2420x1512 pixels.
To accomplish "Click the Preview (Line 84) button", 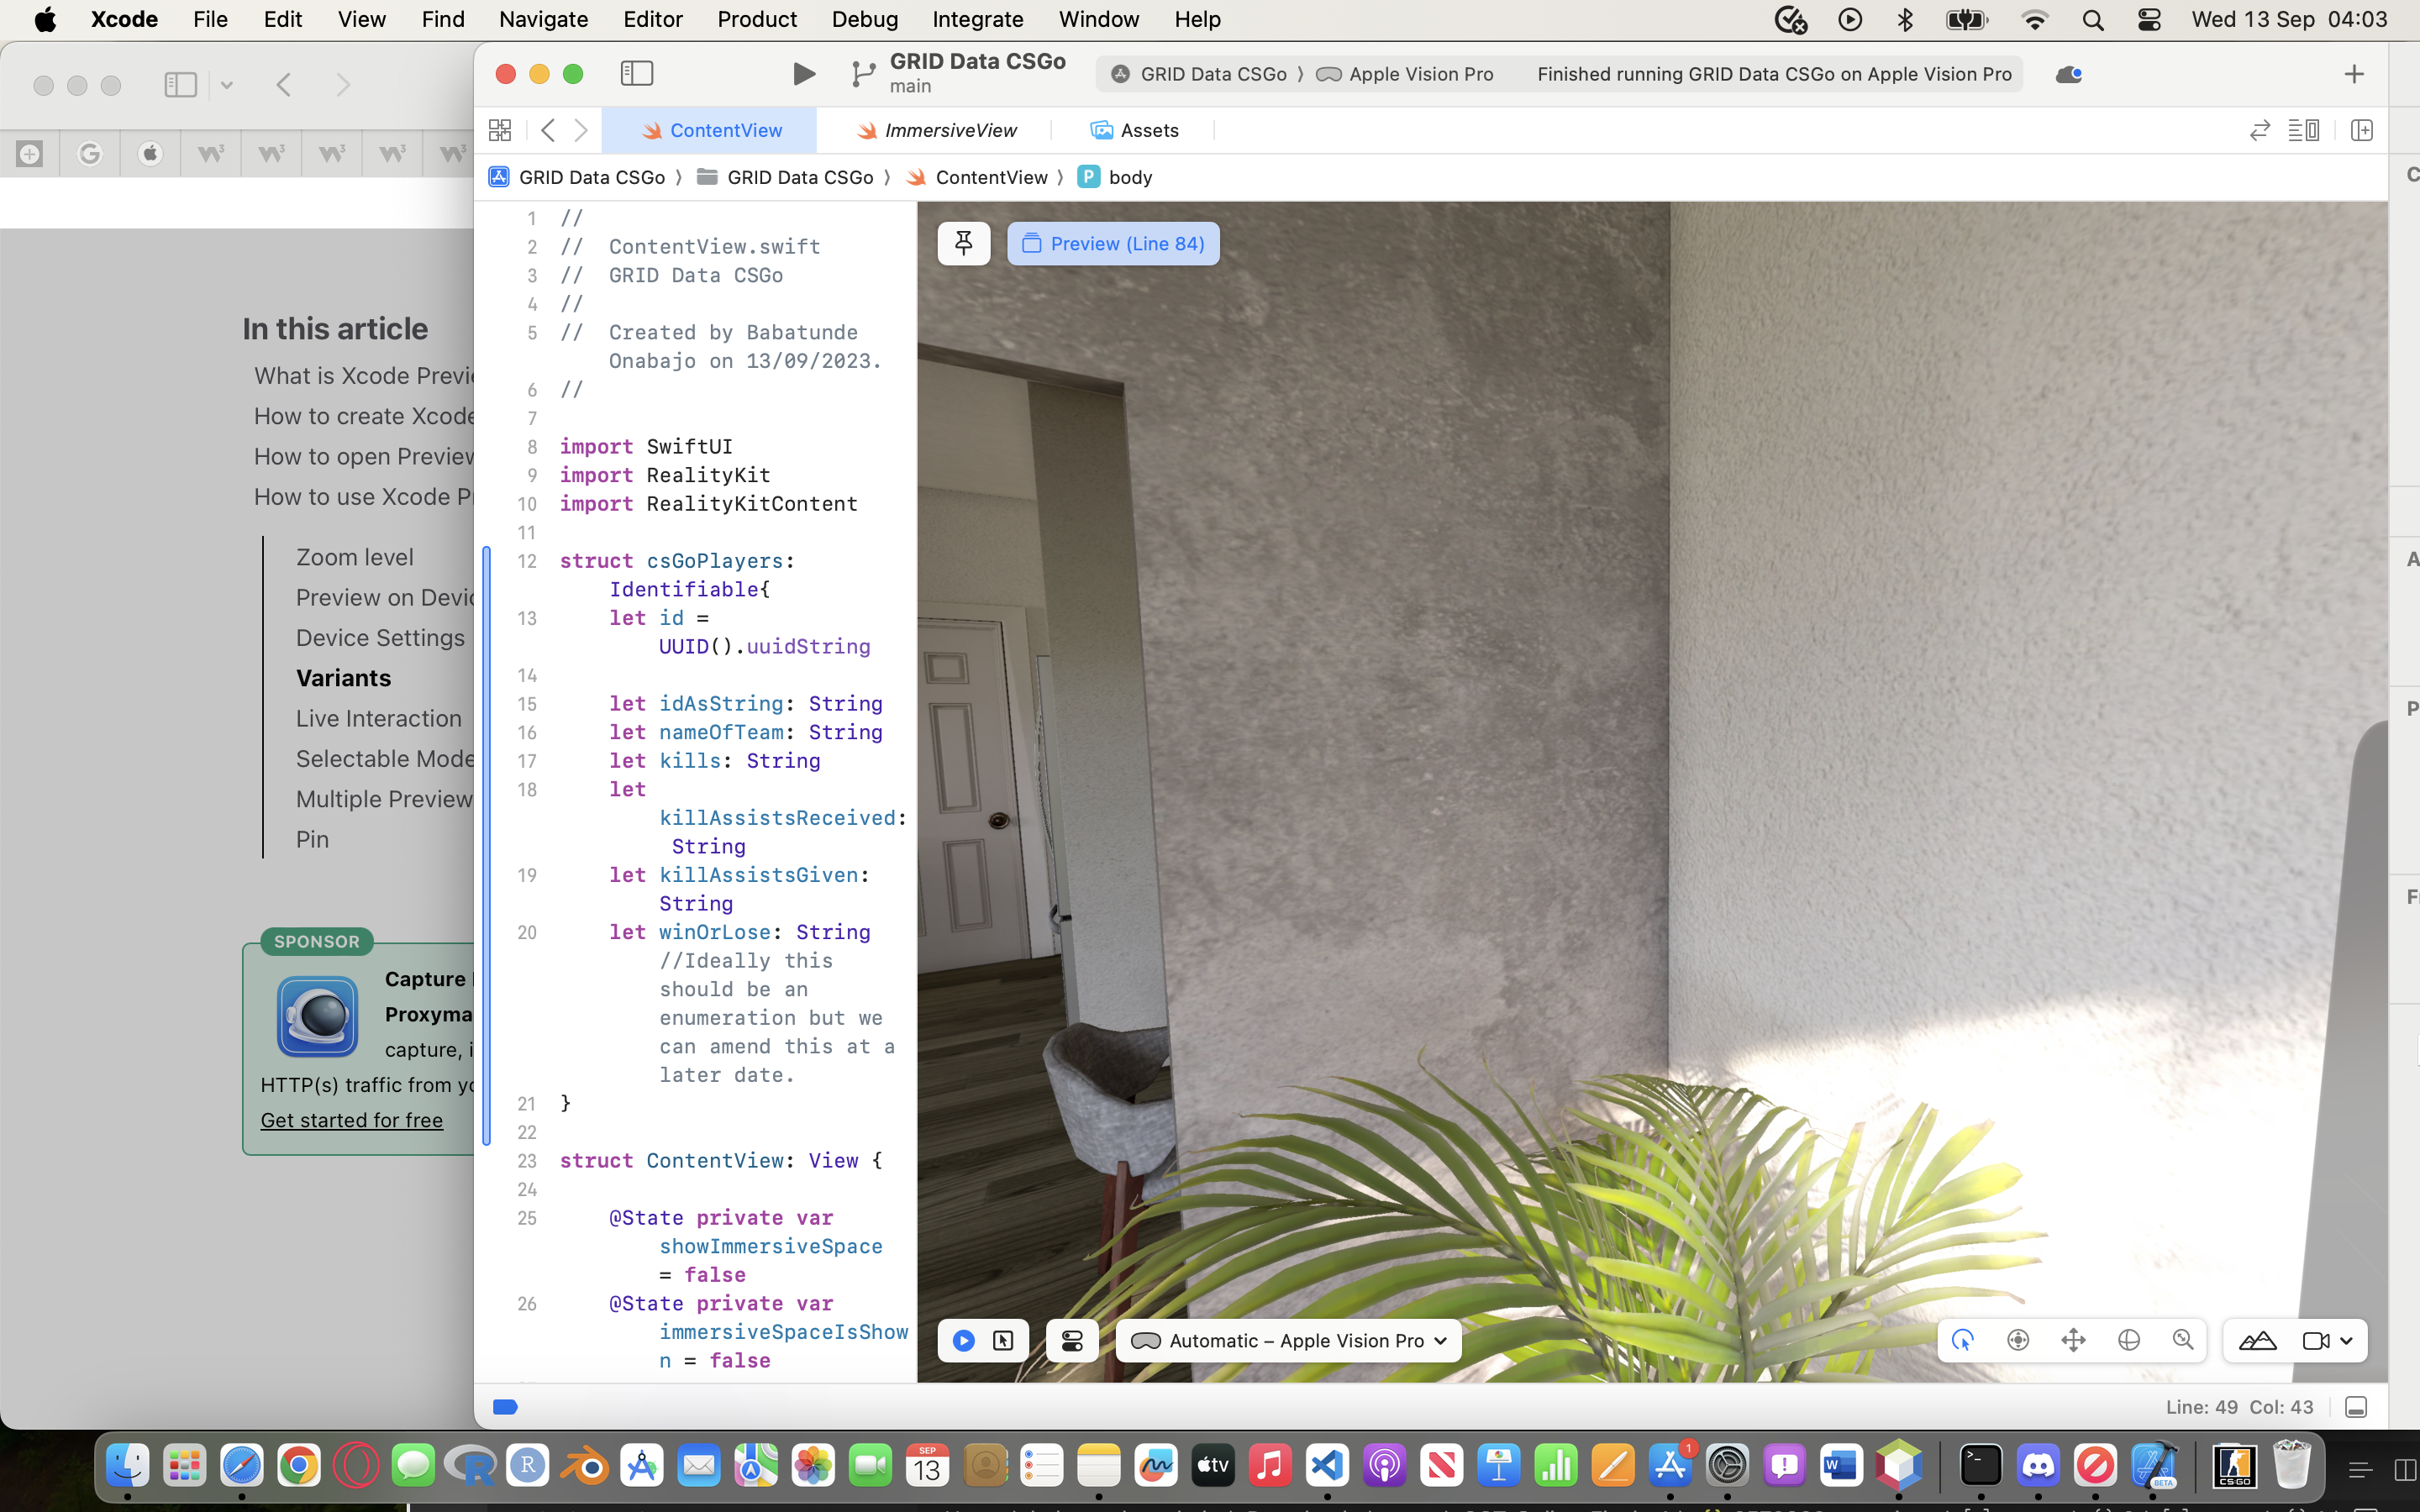I will click(1113, 243).
